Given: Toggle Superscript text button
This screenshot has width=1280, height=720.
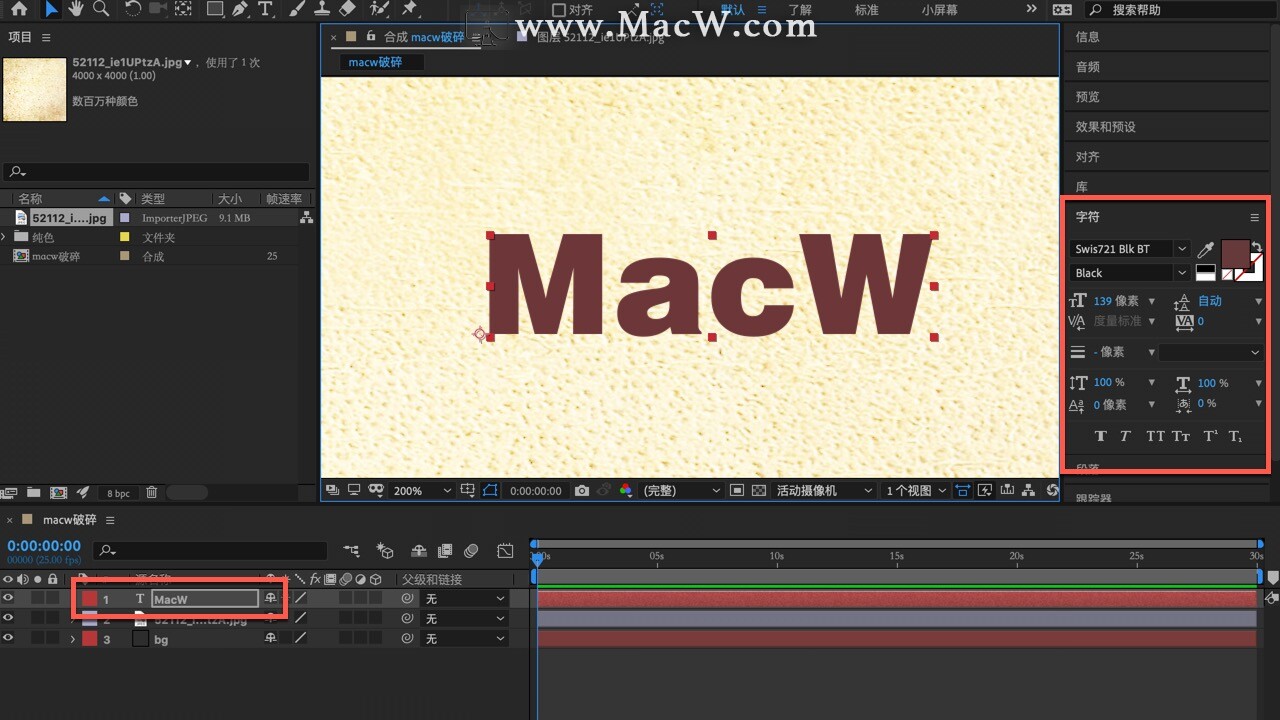Looking at the screenshot, I should tap(1210, 436).
